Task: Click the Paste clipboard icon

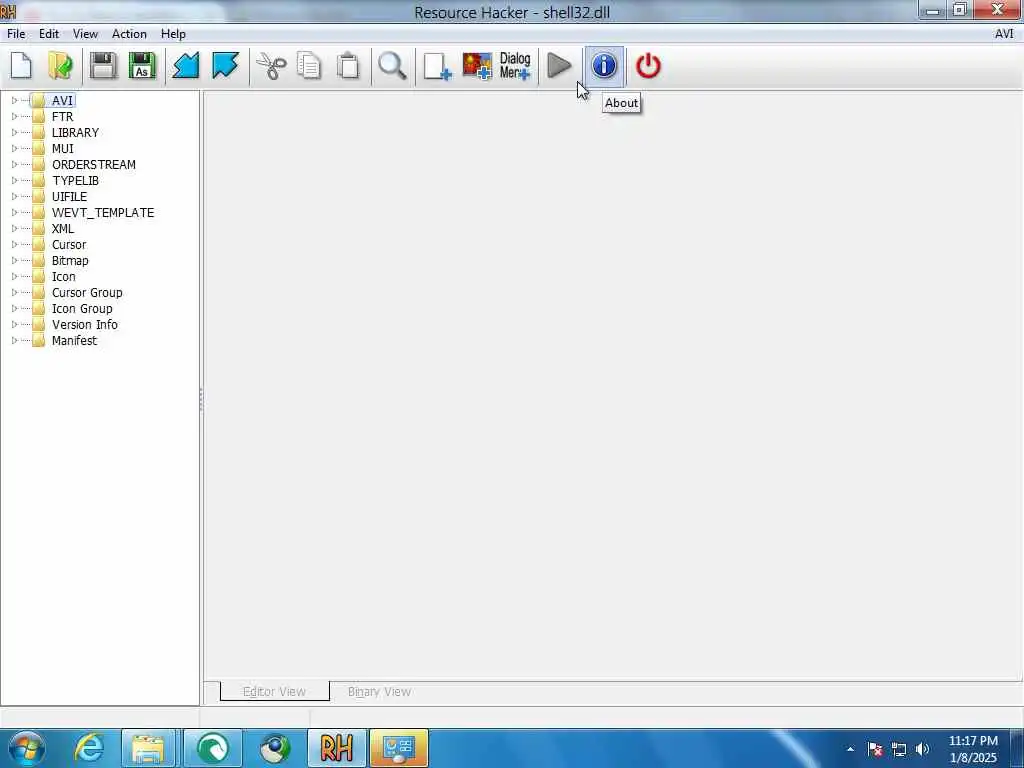Action: coord(348,66)
